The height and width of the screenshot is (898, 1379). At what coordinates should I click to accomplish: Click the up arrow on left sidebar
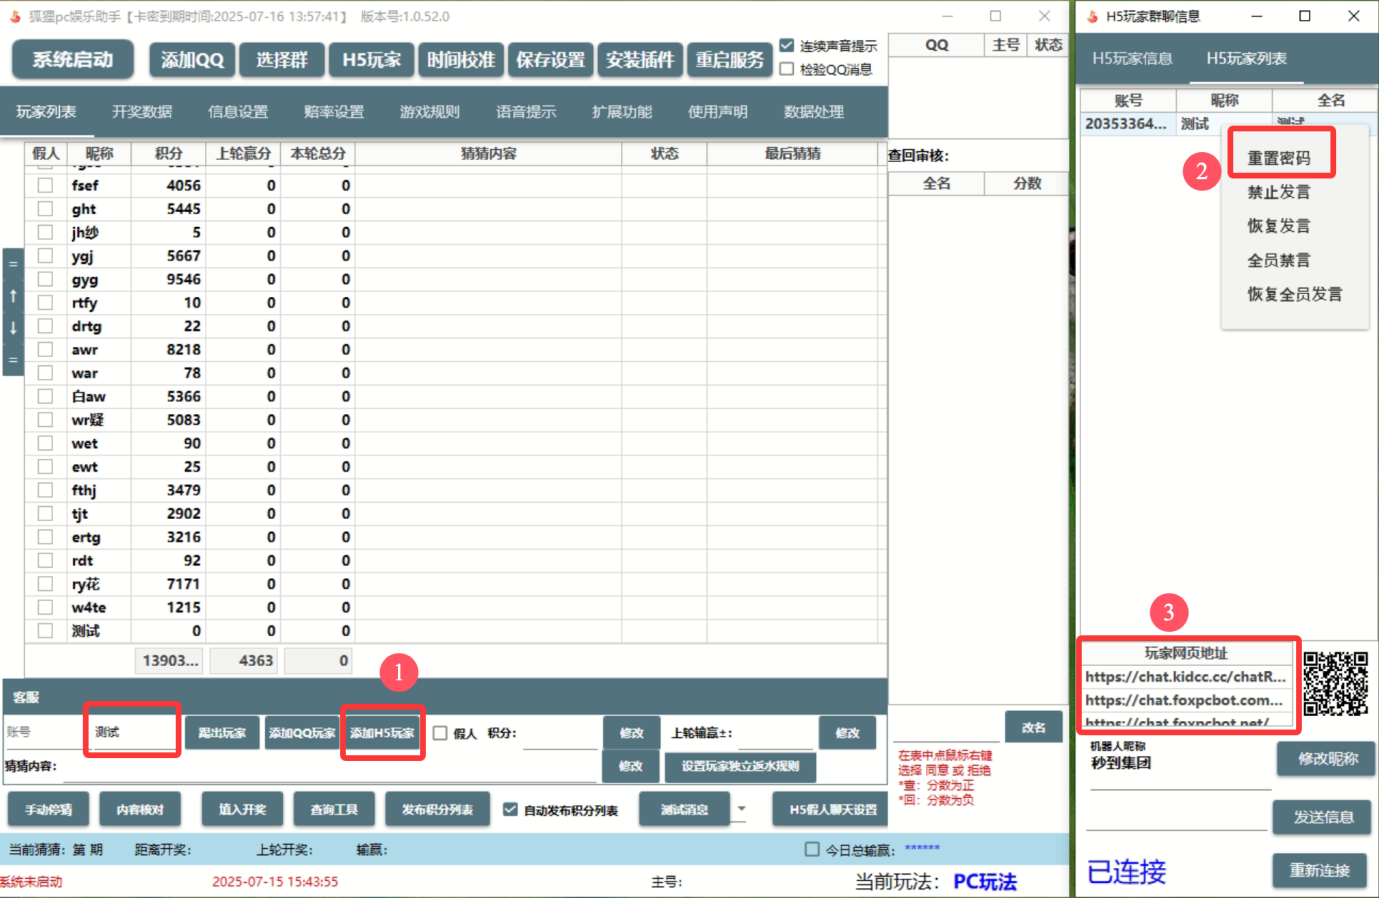point(13,296)
